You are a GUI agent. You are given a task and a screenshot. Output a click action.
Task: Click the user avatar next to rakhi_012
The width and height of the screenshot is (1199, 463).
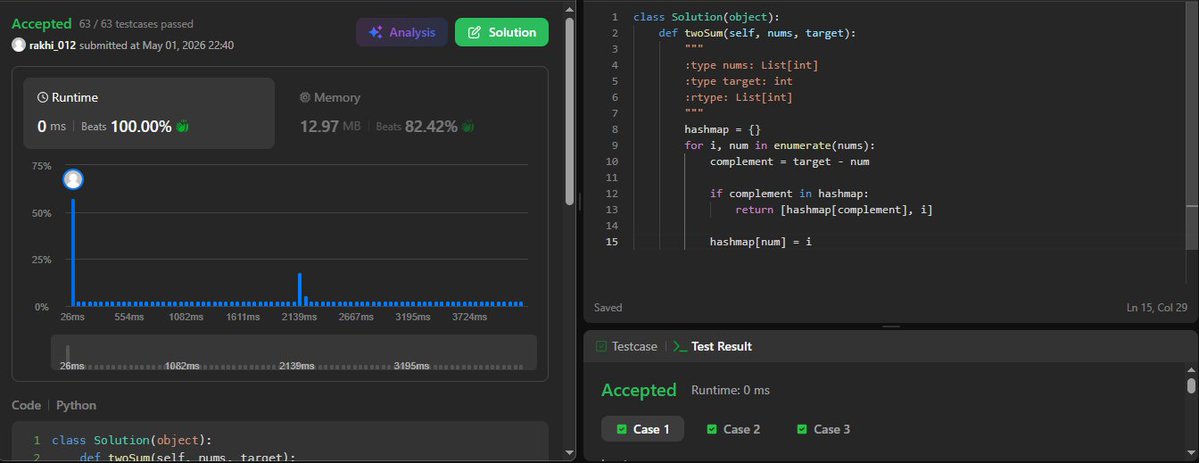click(18, 45)
